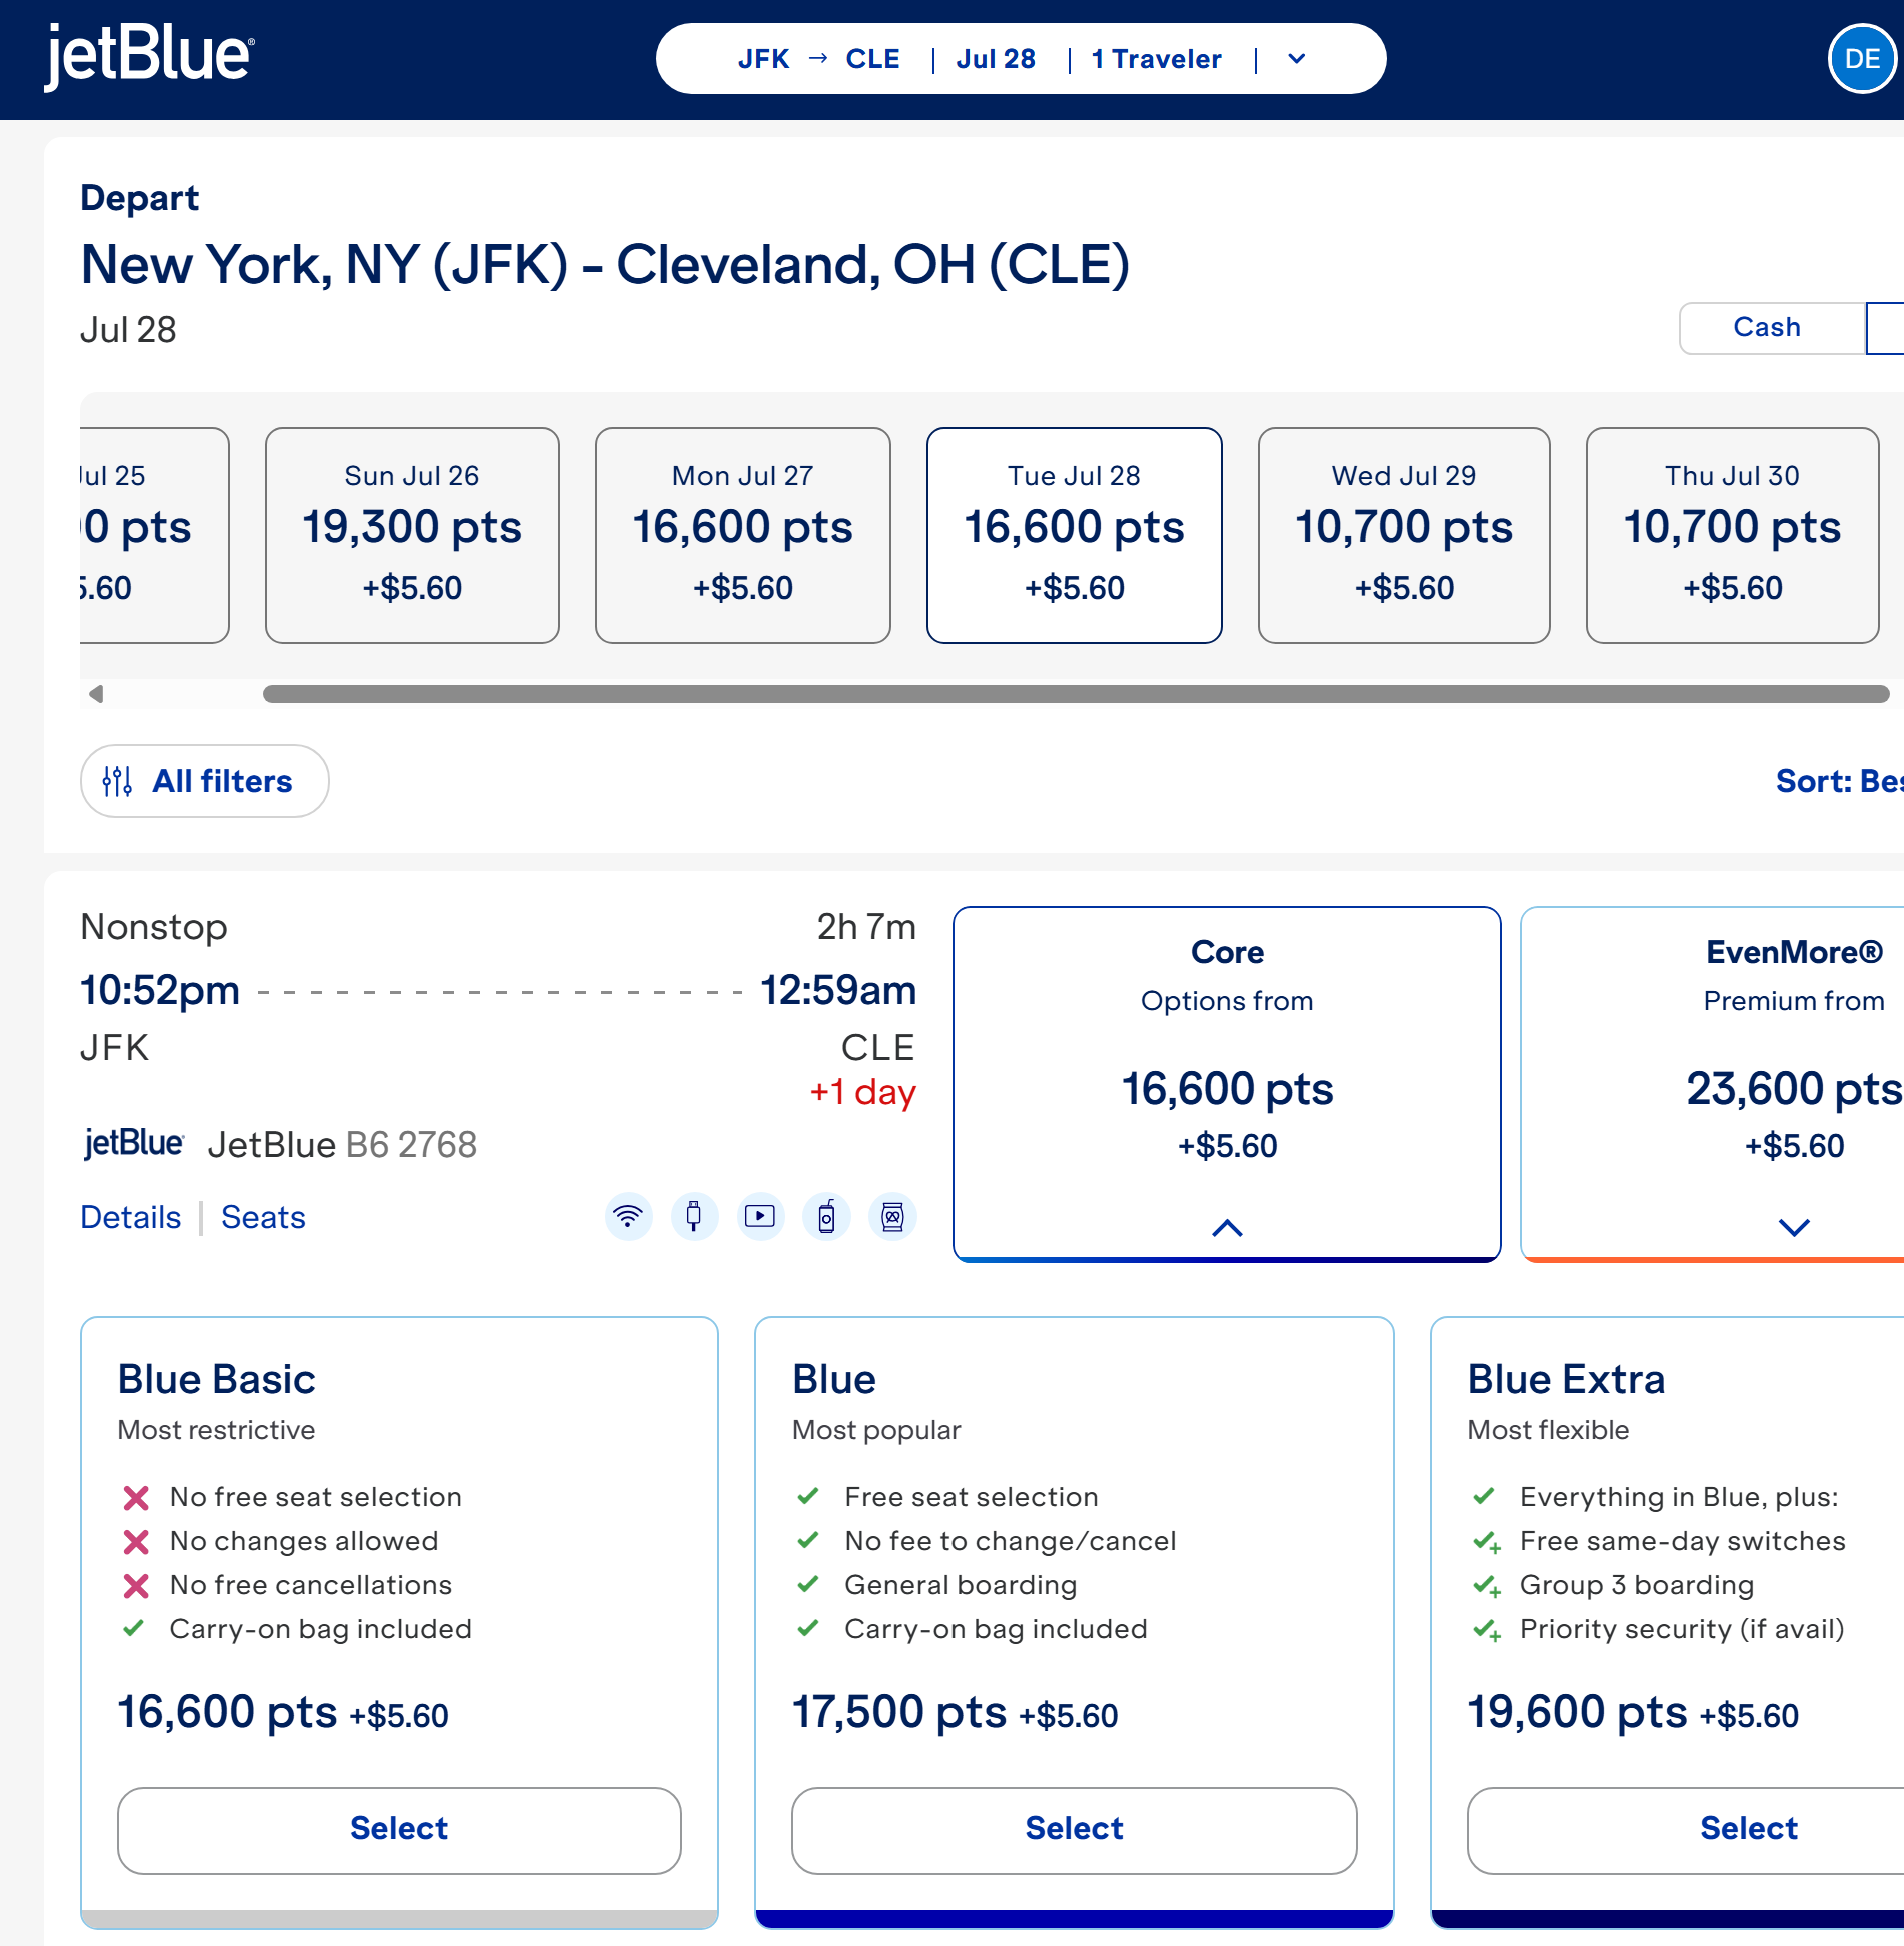Click the snack amenity icon

click(x=892, y=1216)
